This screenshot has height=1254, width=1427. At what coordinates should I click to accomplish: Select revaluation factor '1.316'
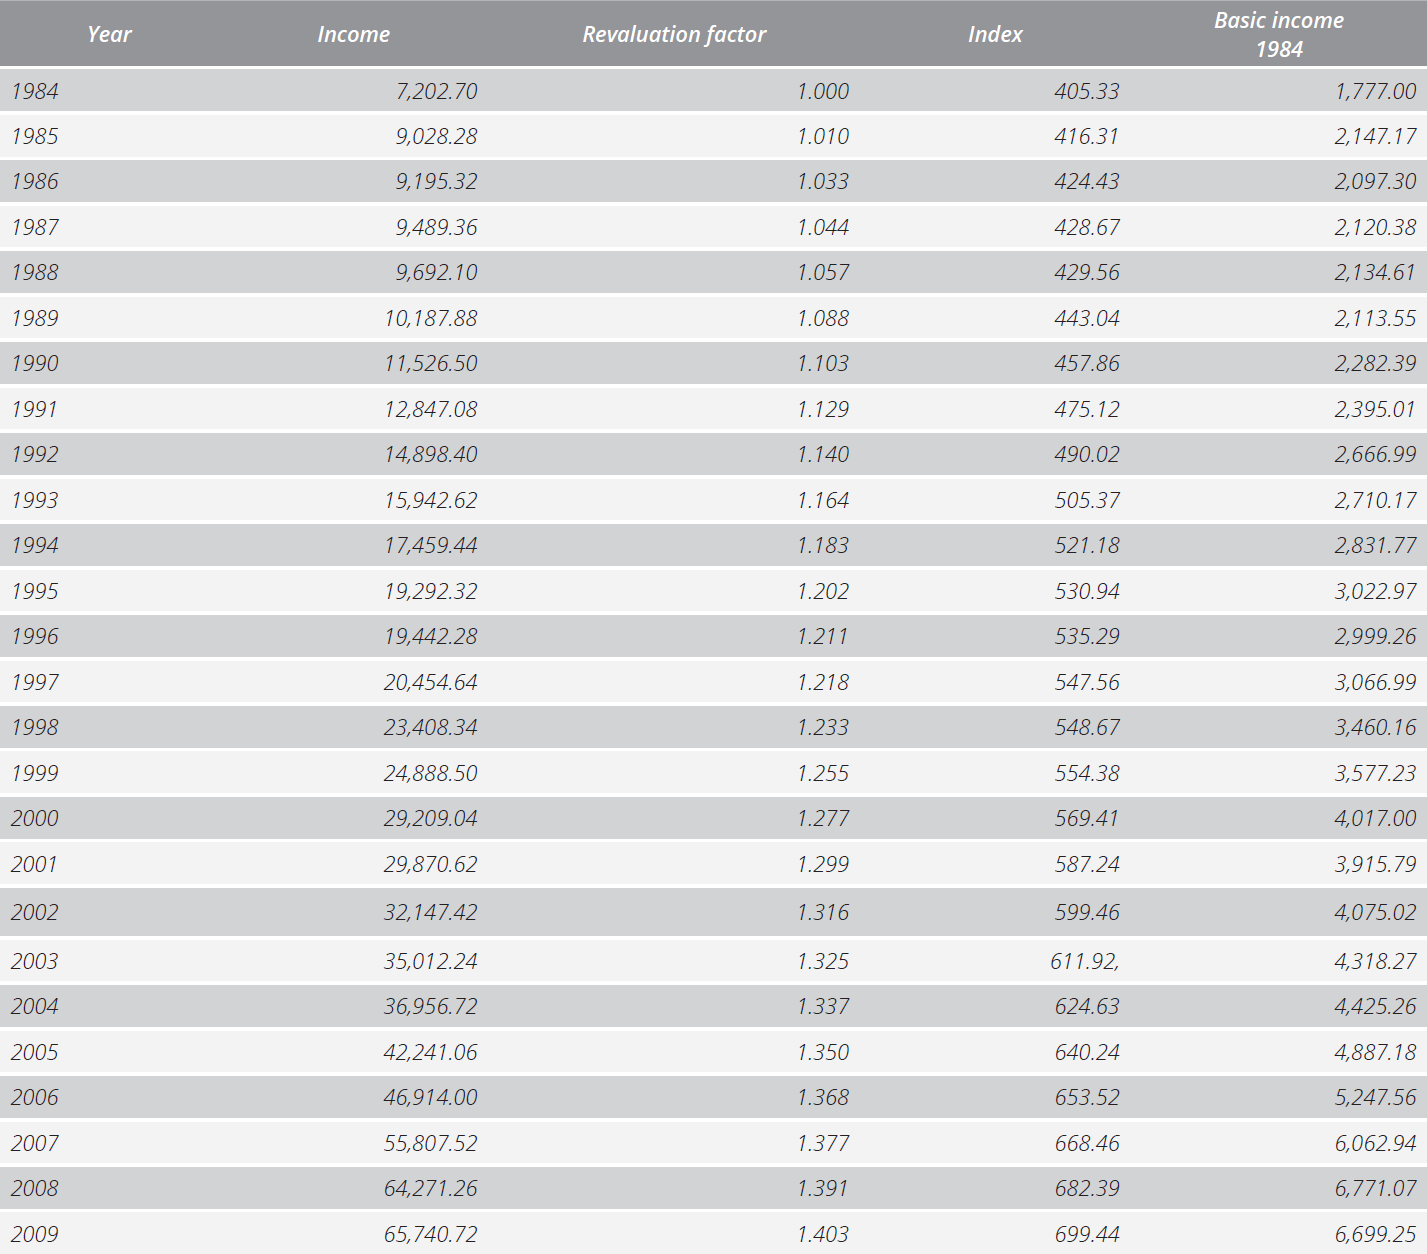click(823, 912)
